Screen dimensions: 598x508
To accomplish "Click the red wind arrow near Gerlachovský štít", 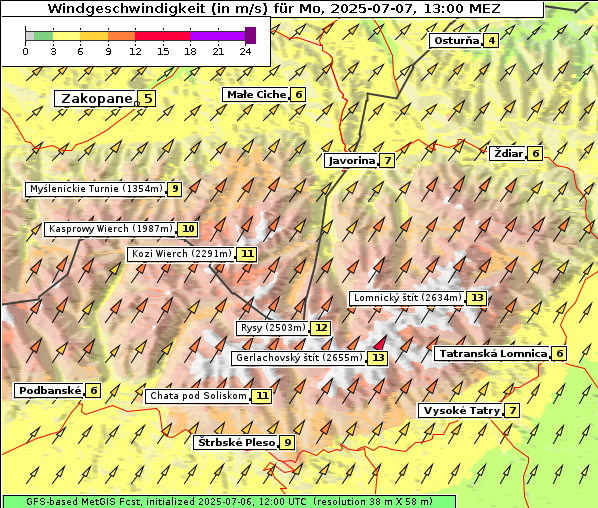I will point(380,343).
